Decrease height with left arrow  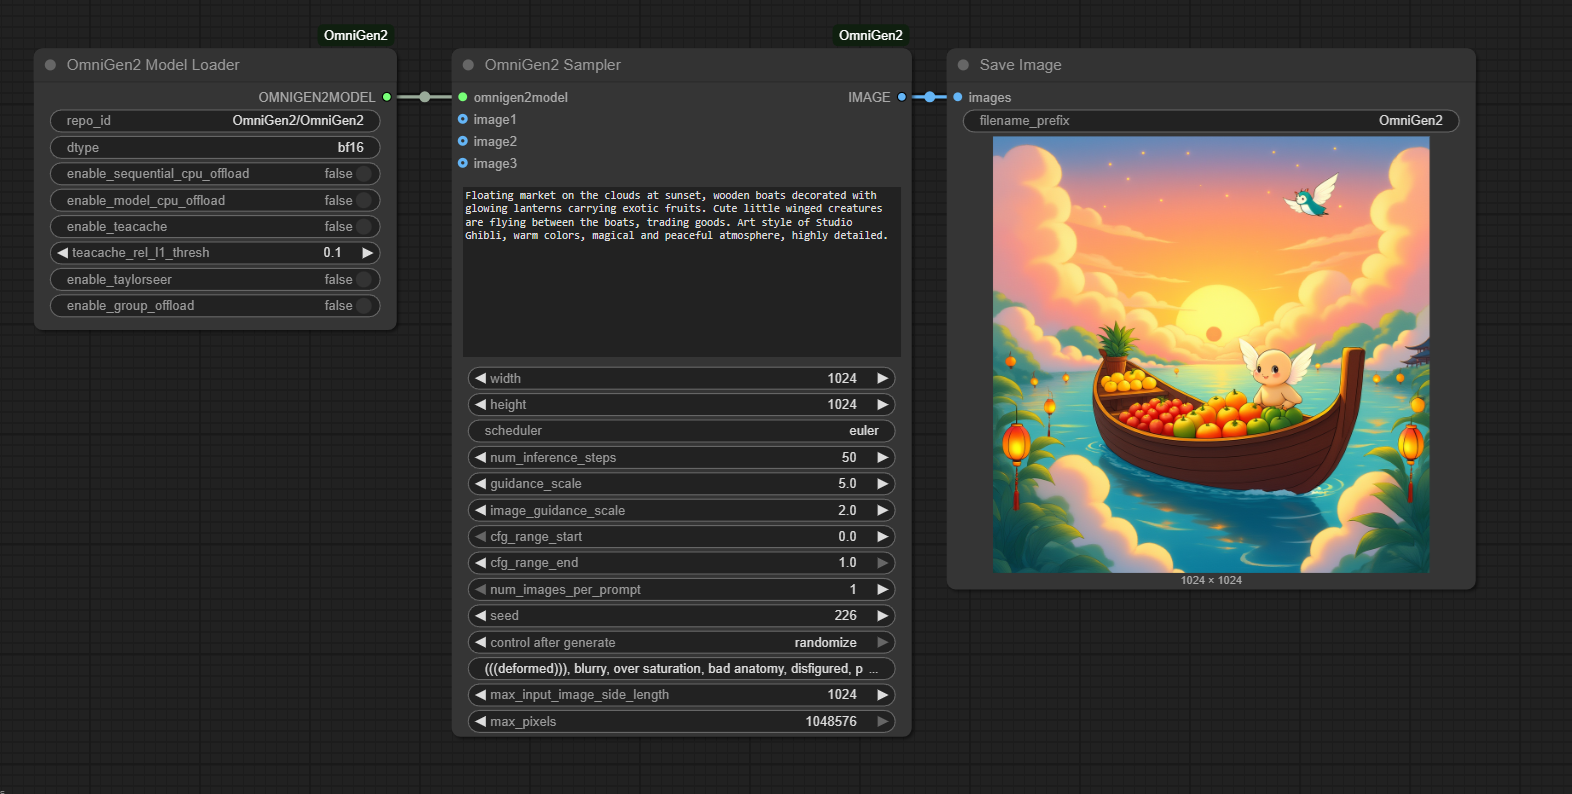481,404
